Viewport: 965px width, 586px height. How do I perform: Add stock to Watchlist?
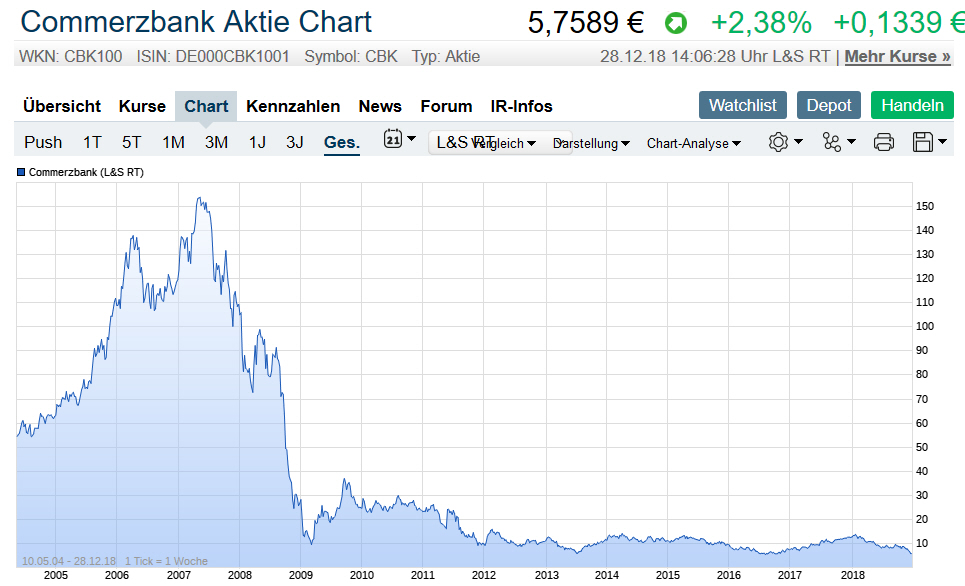coord(743,105)
